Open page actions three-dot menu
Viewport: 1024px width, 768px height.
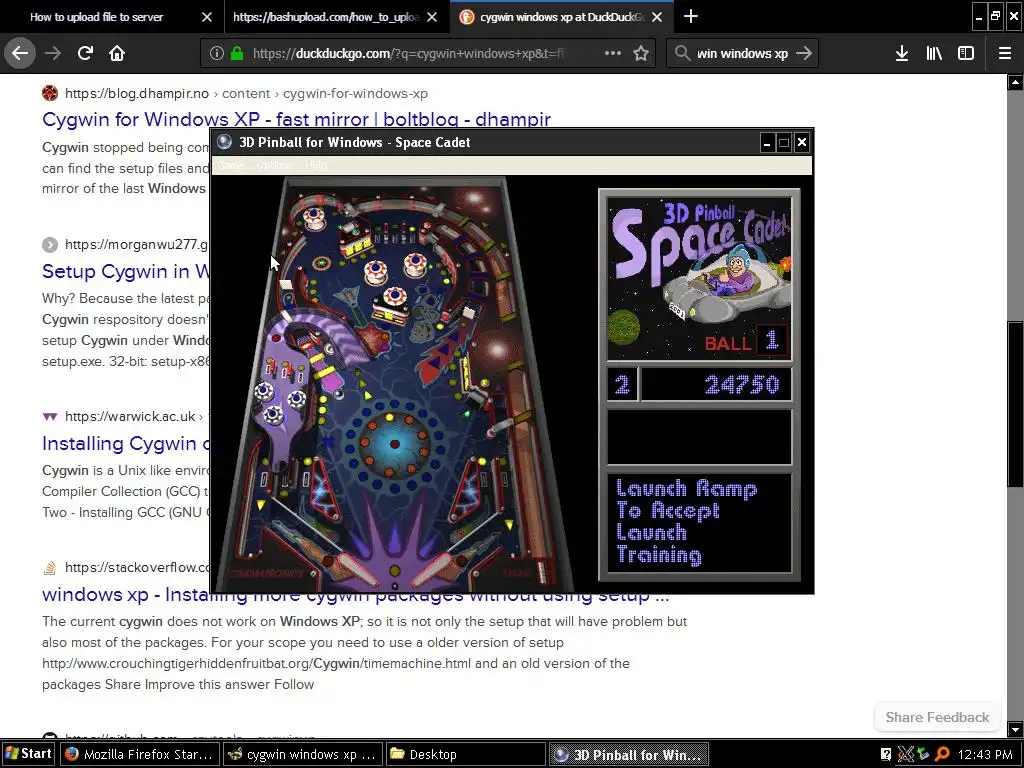[613, 53]
